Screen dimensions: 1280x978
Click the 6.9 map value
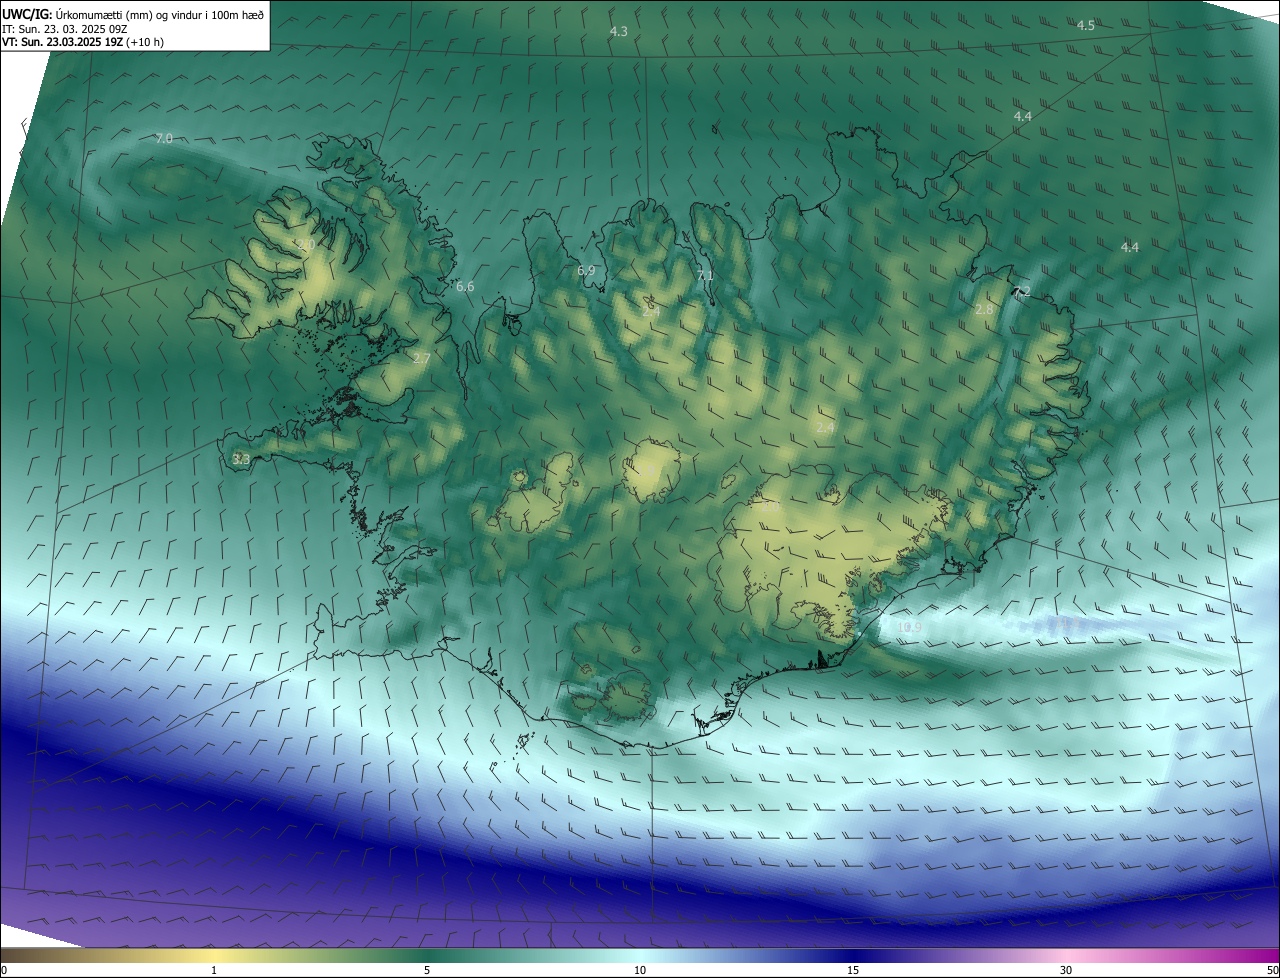point(586,271)
